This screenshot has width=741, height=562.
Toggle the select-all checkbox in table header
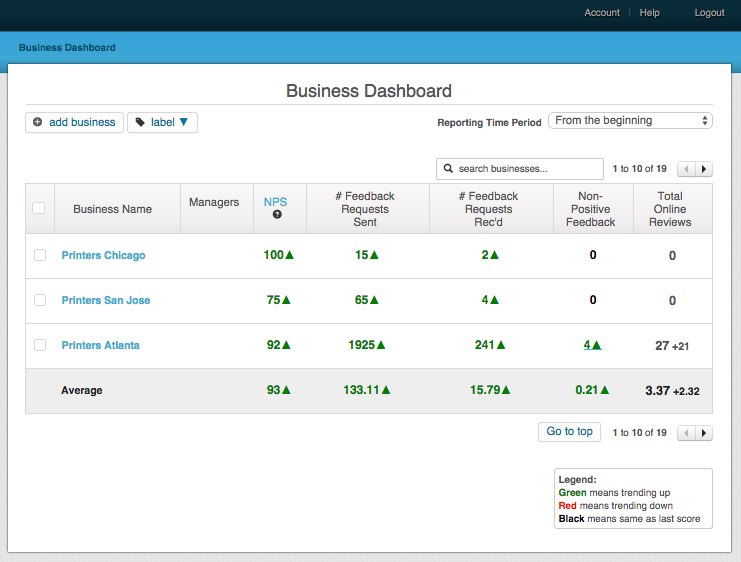[39, 208]
